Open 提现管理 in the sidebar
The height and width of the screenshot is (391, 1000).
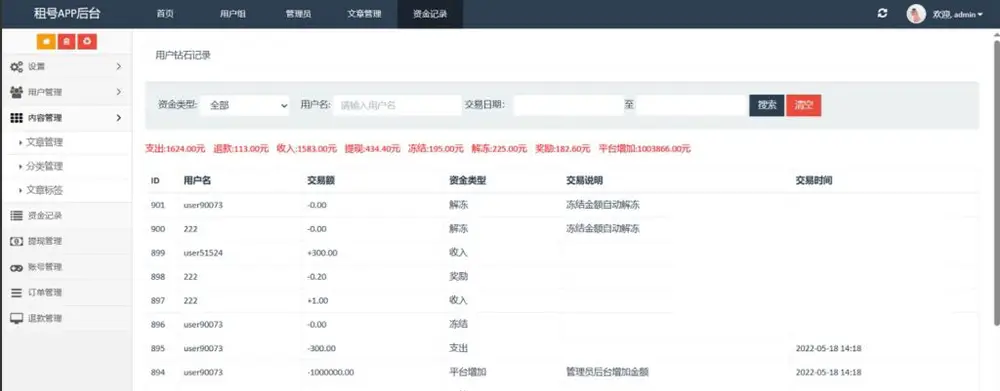pos(45,241)
